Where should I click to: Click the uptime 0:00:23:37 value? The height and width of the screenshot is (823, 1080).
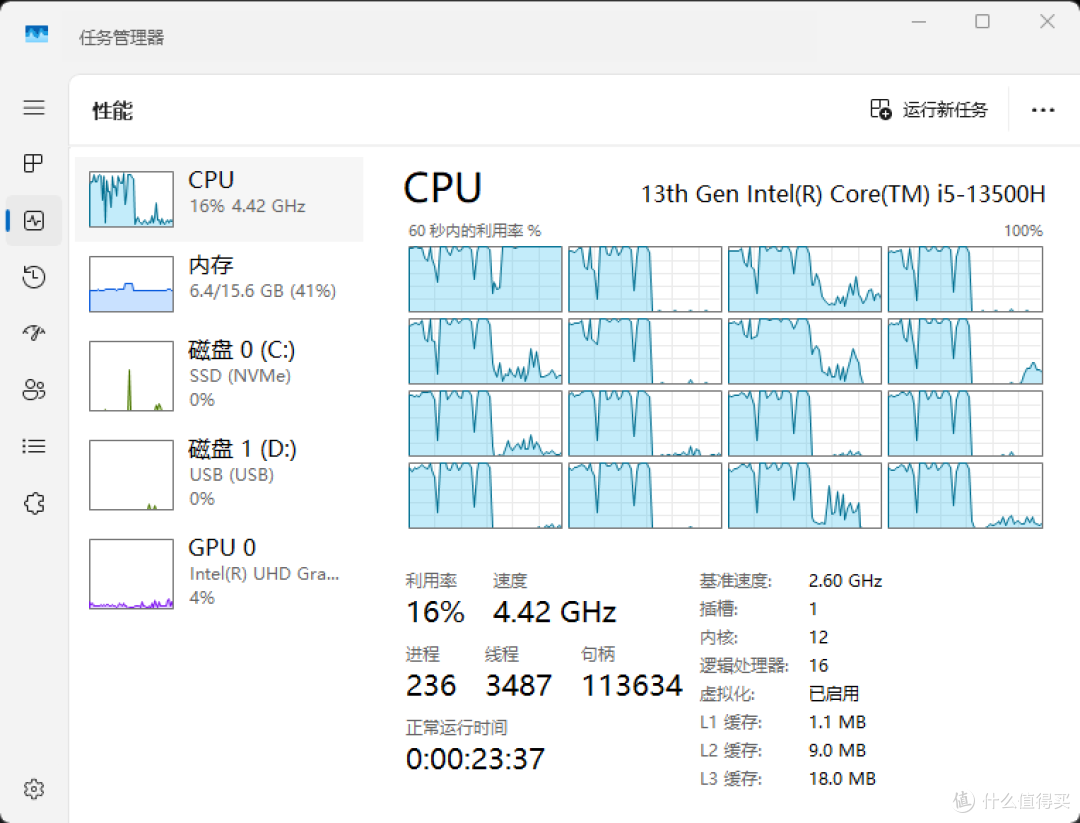(475, 760)
